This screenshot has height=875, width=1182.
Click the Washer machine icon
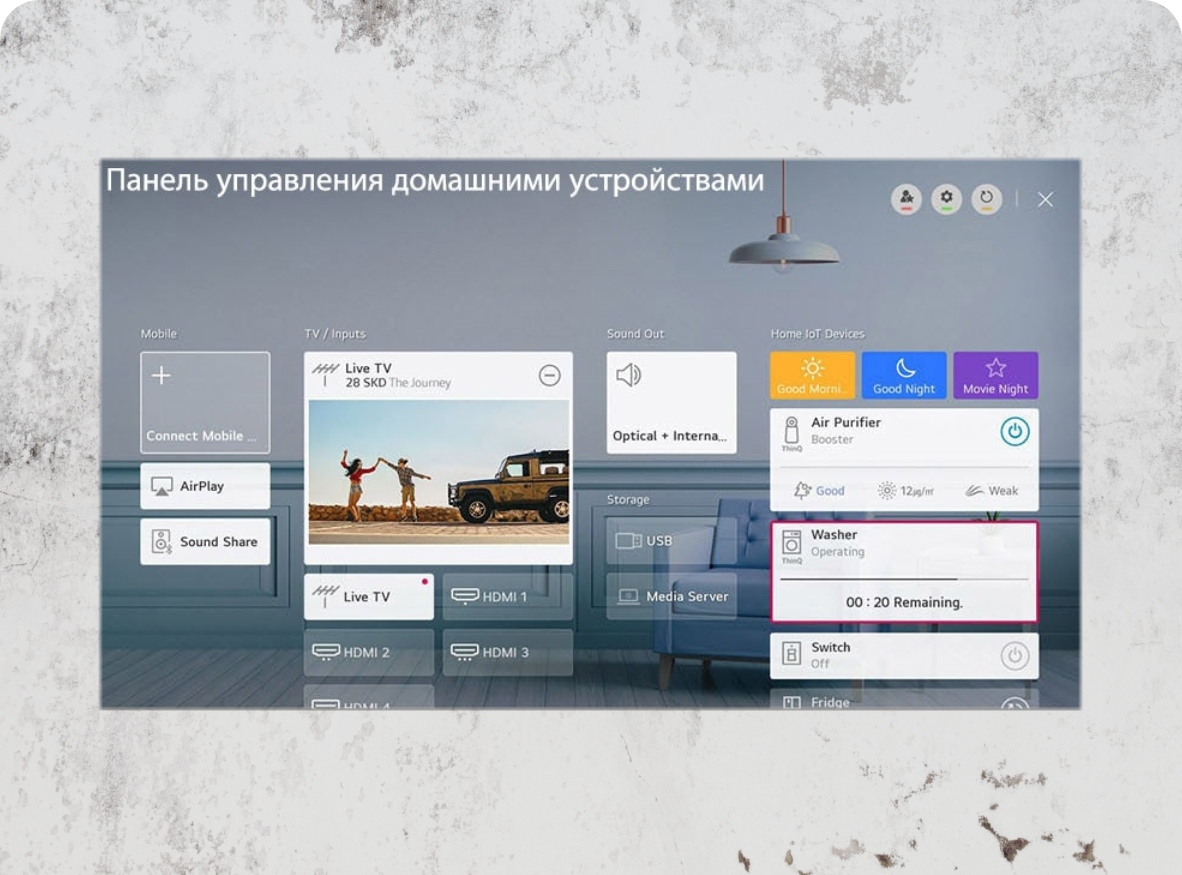tap(792, 545)
